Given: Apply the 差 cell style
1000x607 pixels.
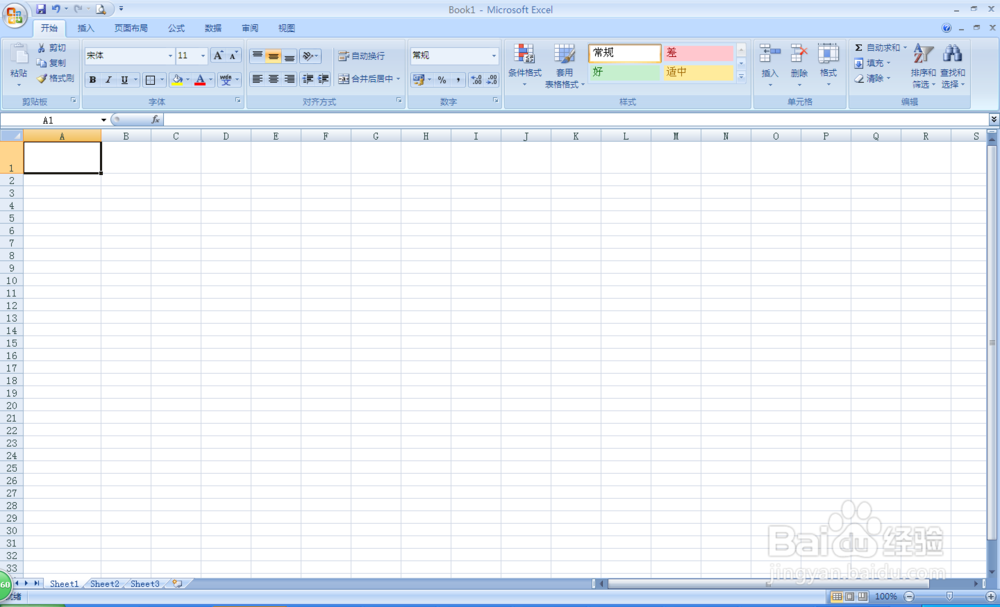Looking at the screenshot, I should 698,53.
